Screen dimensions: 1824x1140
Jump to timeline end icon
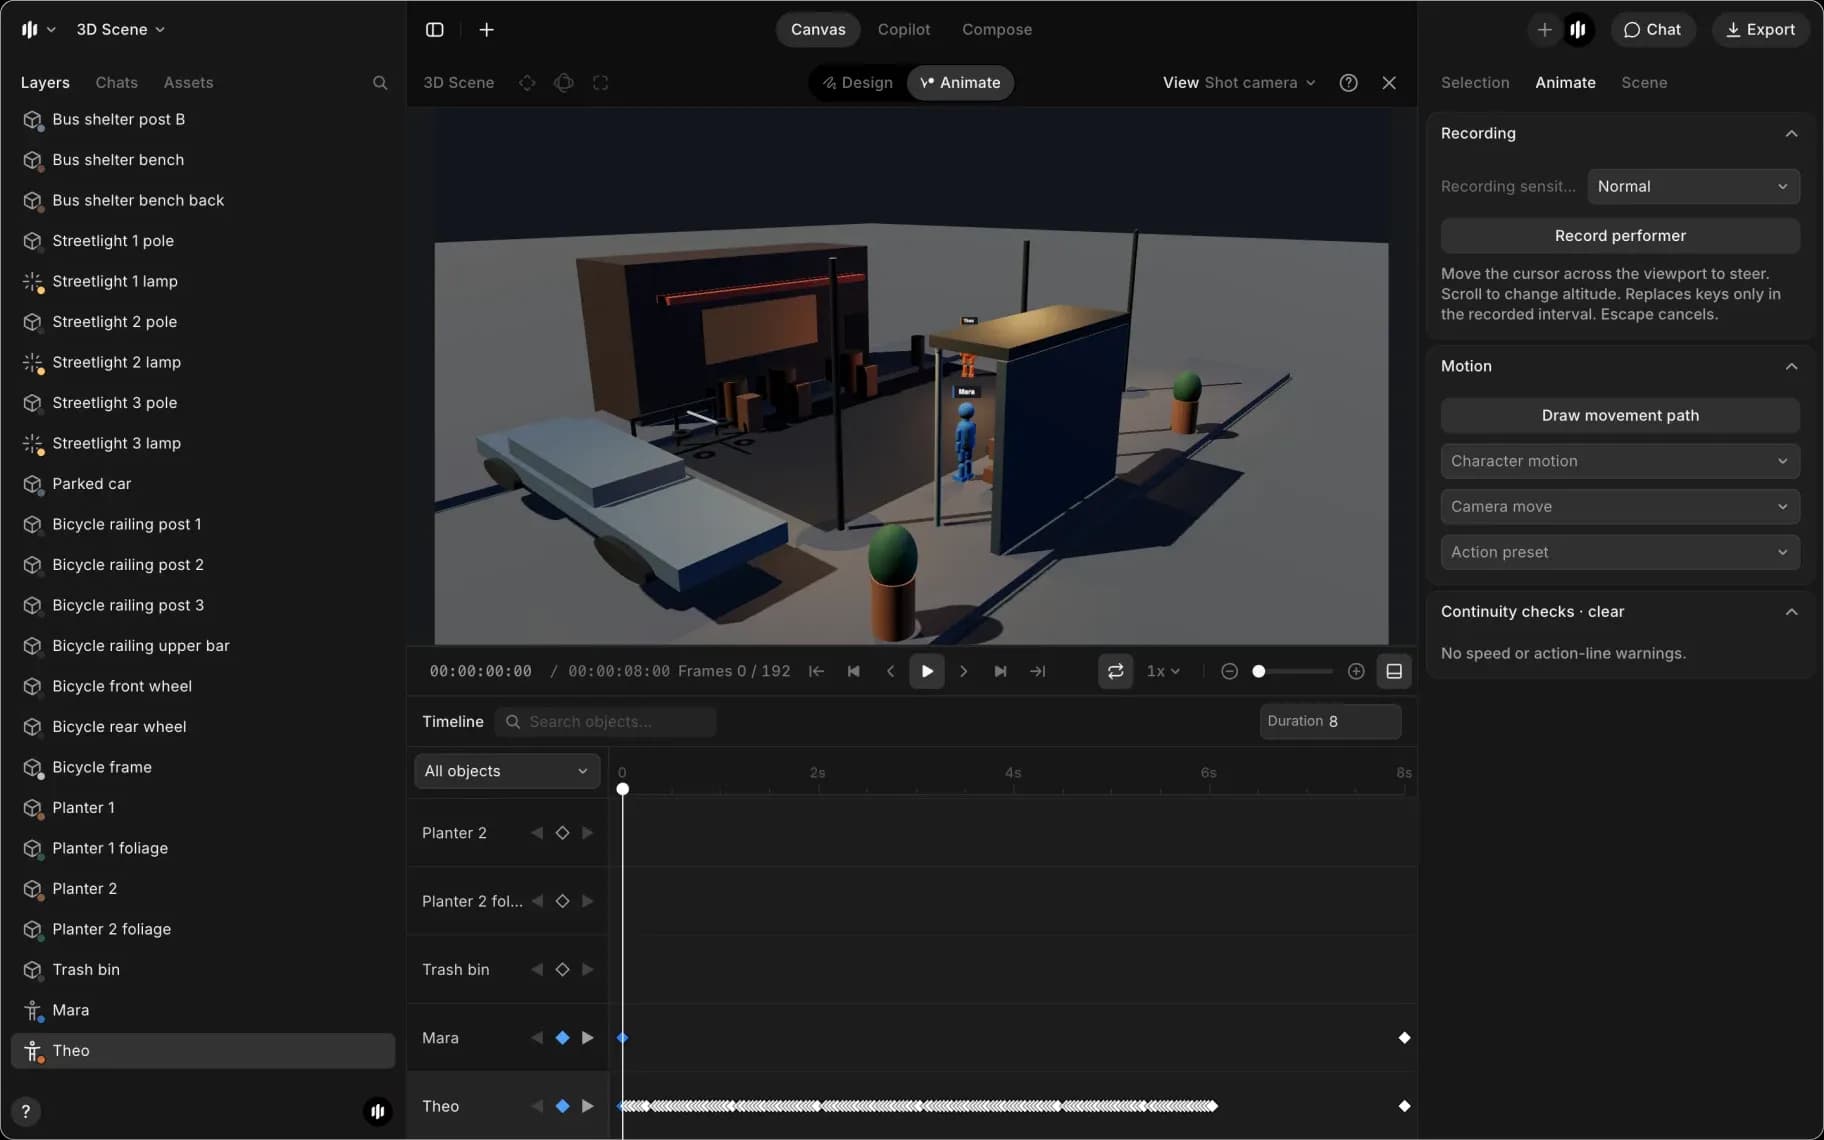1037,671
